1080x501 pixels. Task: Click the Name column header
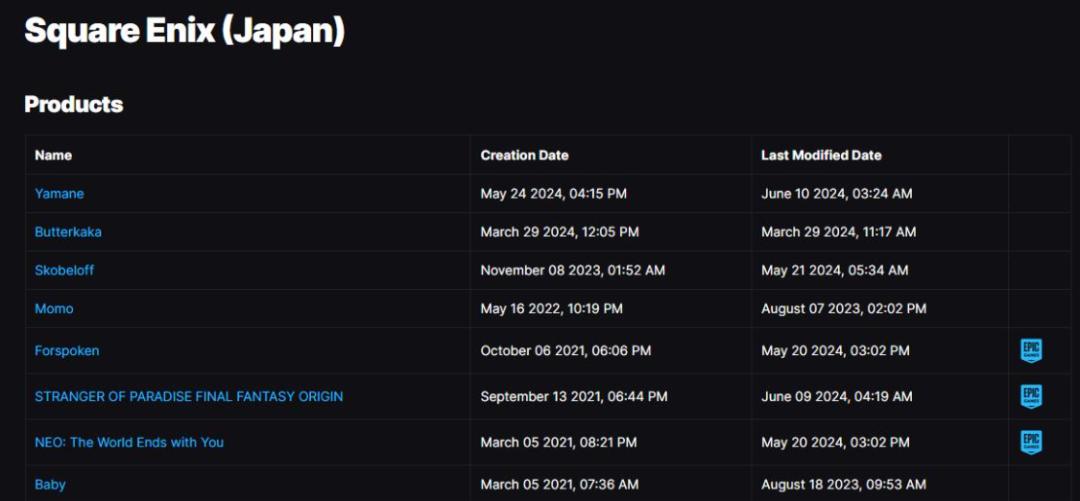coord(53,155)
